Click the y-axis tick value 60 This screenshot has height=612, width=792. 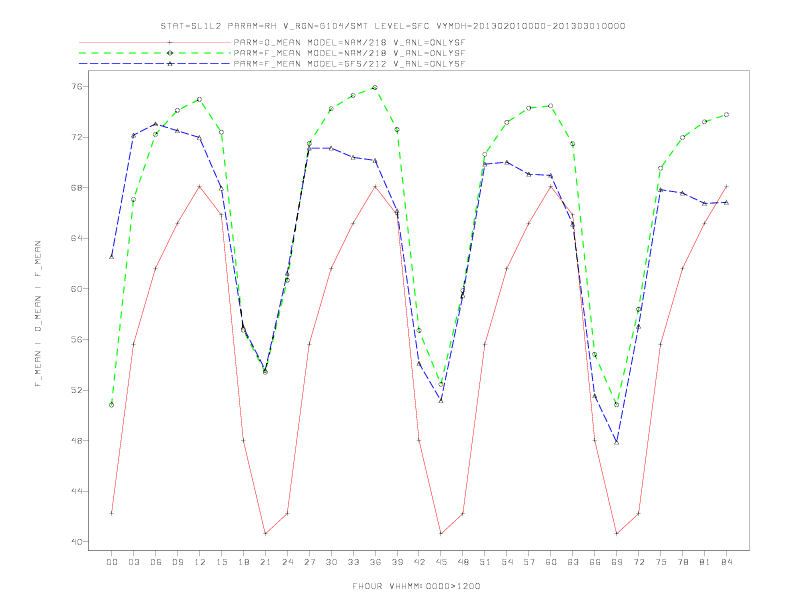click(x=77, y=289)
